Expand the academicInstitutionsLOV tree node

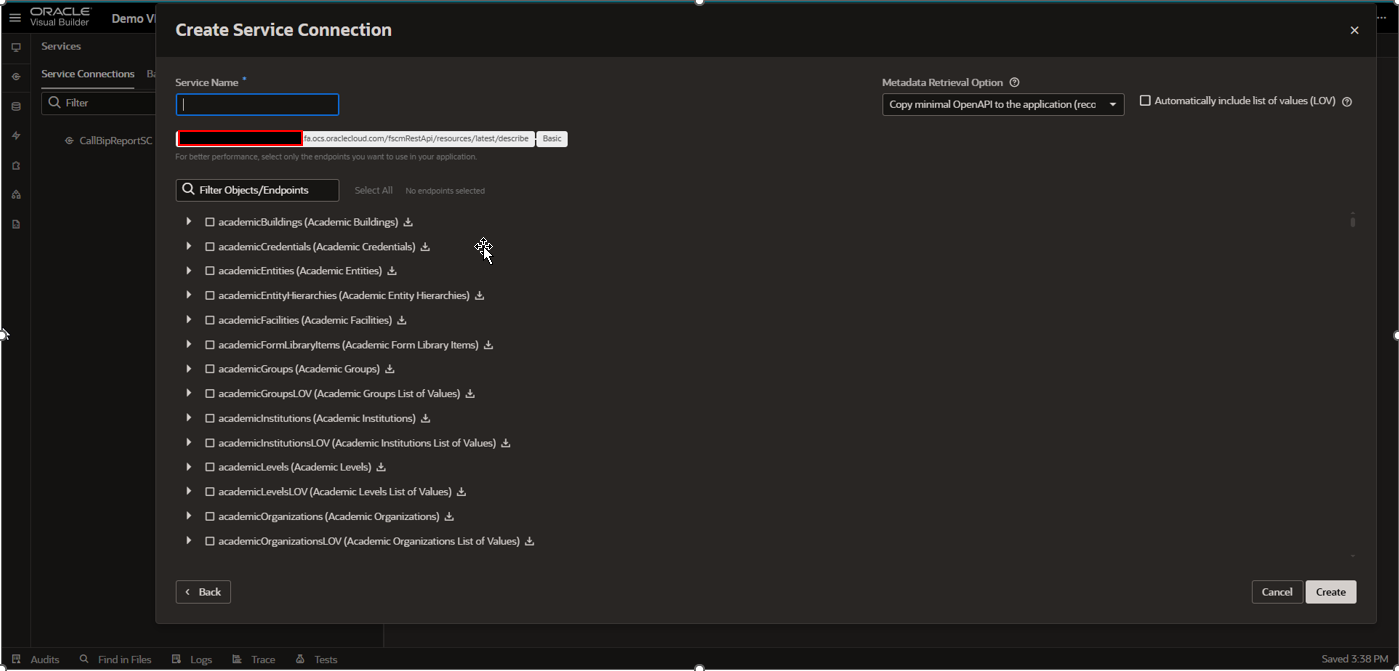[x=189, y=442]
